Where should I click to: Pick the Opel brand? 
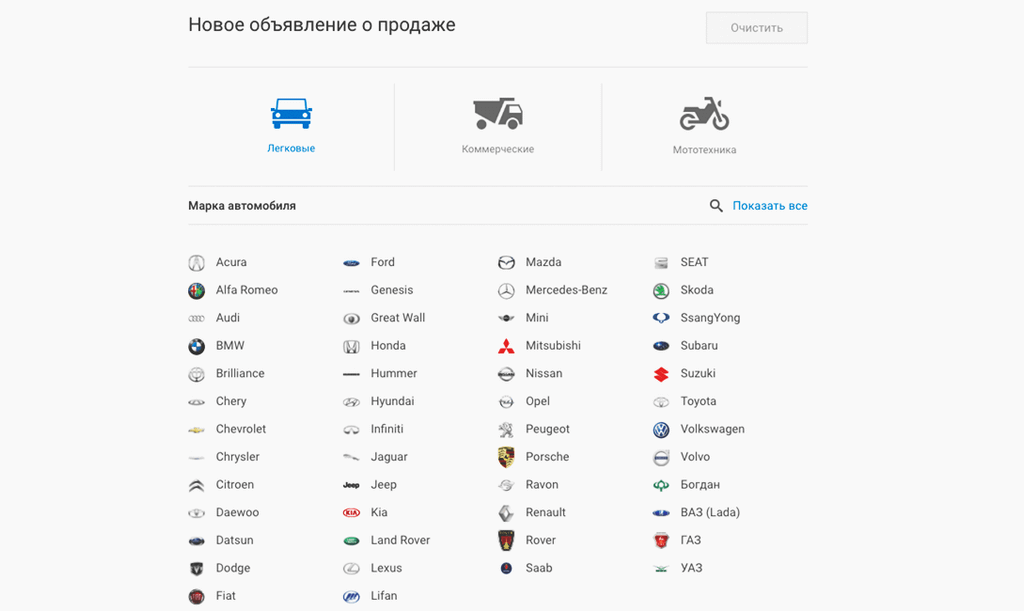coord(537,401)
